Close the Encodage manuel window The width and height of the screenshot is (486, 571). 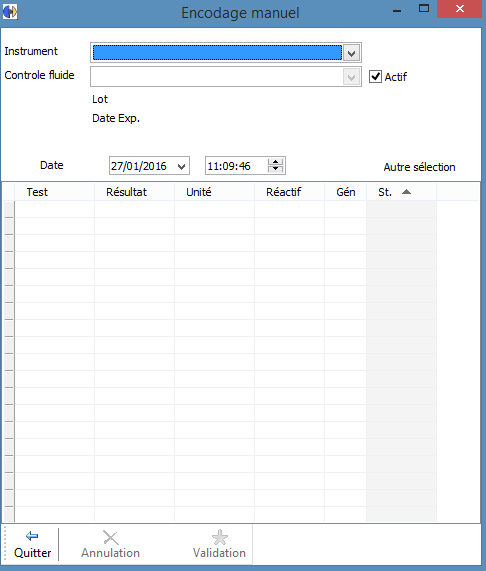(460, 9)
